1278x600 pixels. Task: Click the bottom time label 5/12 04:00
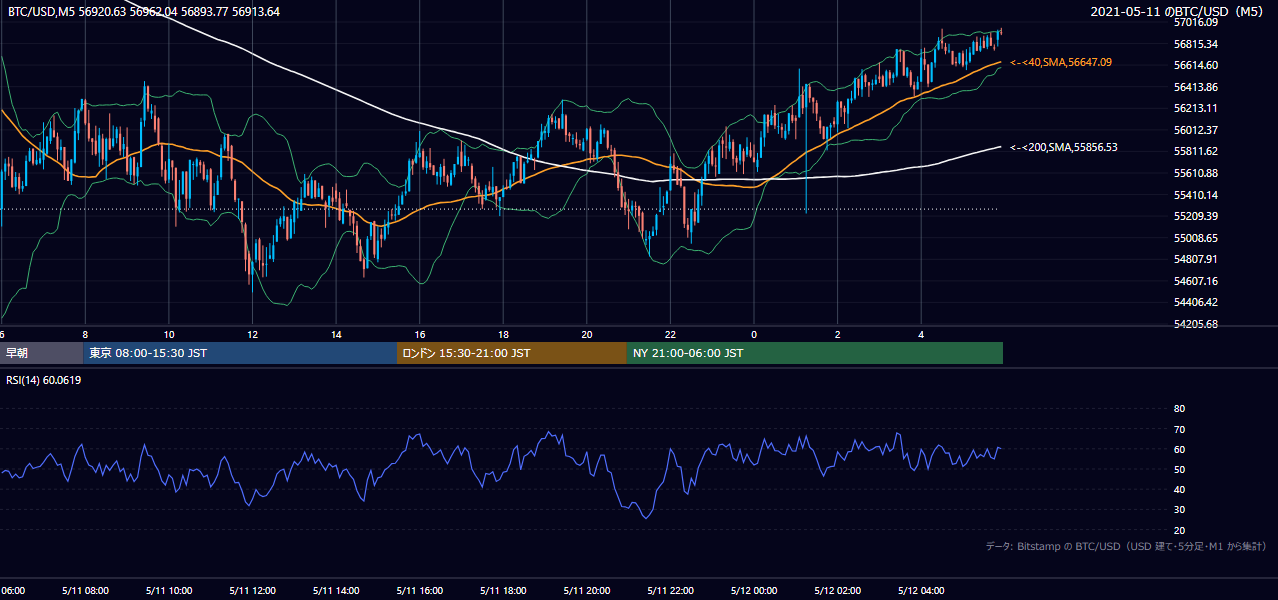click(x=921, y=590)
